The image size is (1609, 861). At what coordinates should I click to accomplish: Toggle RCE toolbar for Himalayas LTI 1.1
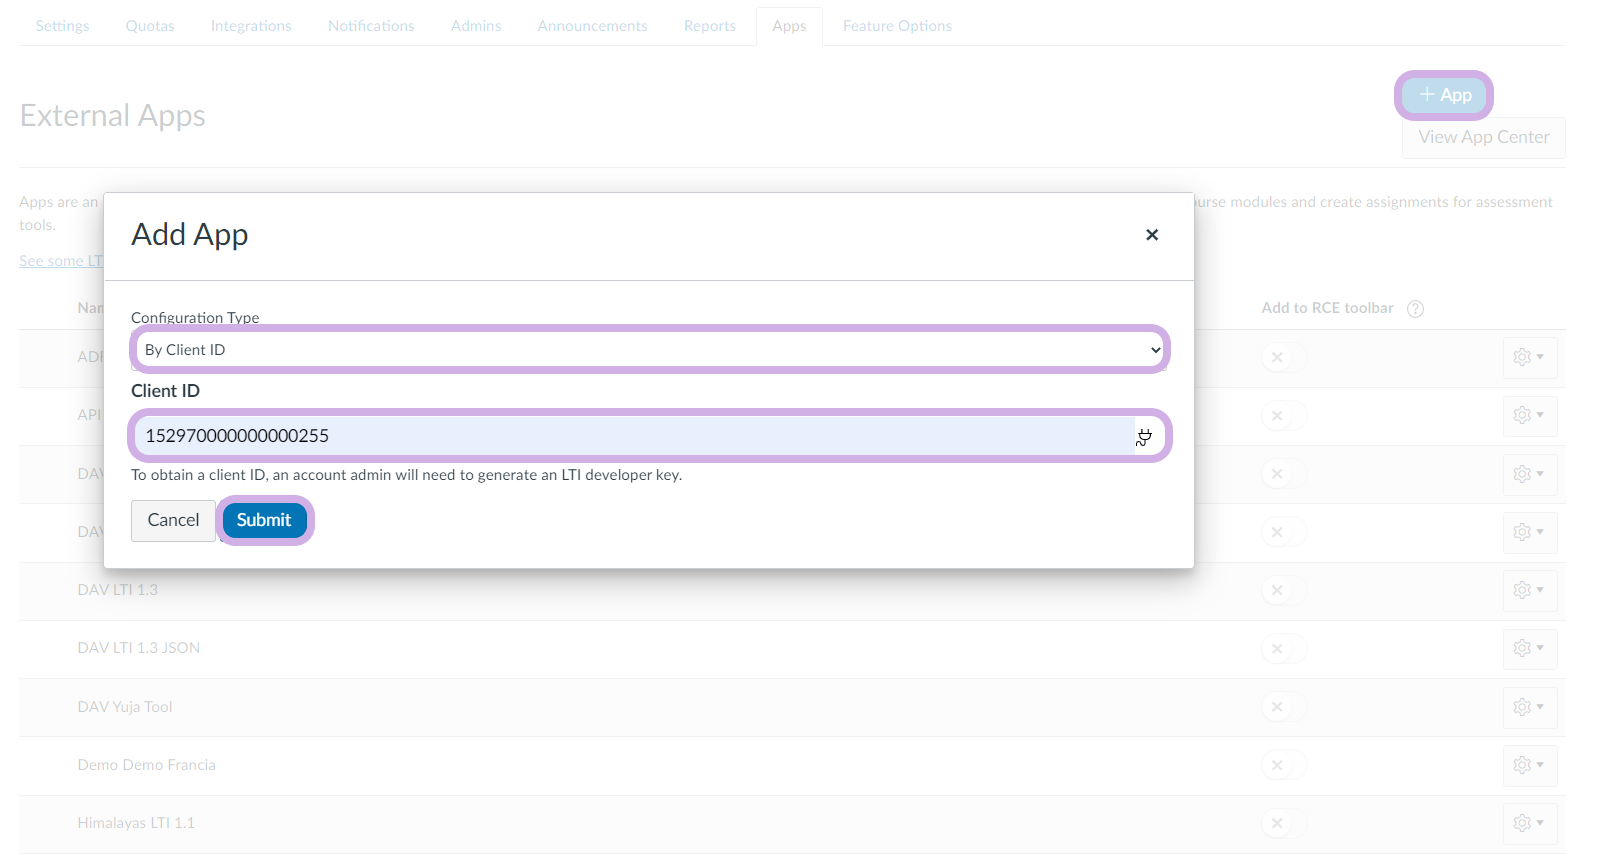1284,824
